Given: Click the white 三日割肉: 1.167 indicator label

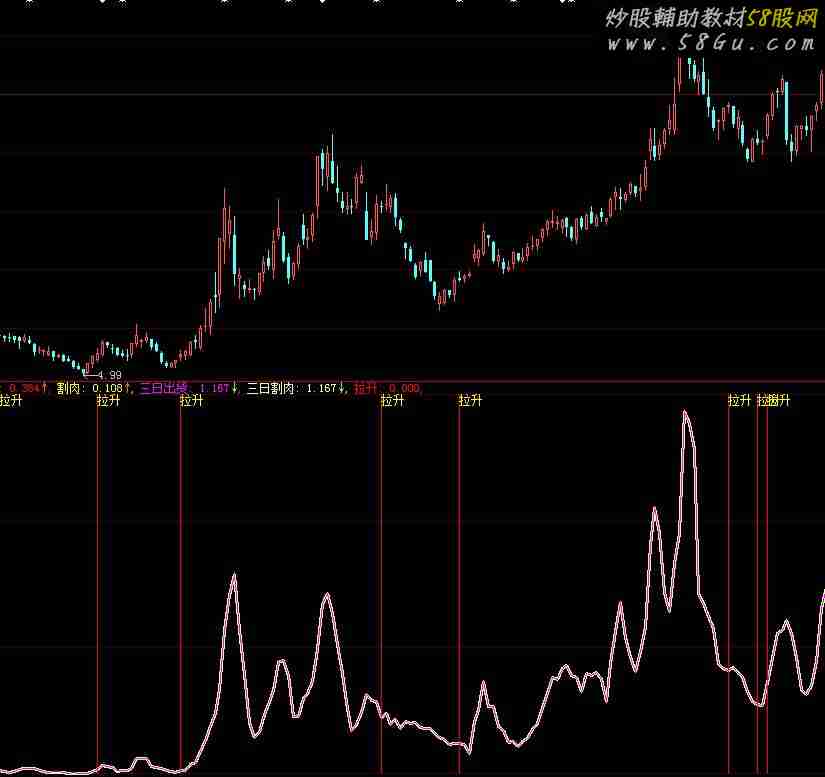Looking at the screenshot, I should click(291, 388).
